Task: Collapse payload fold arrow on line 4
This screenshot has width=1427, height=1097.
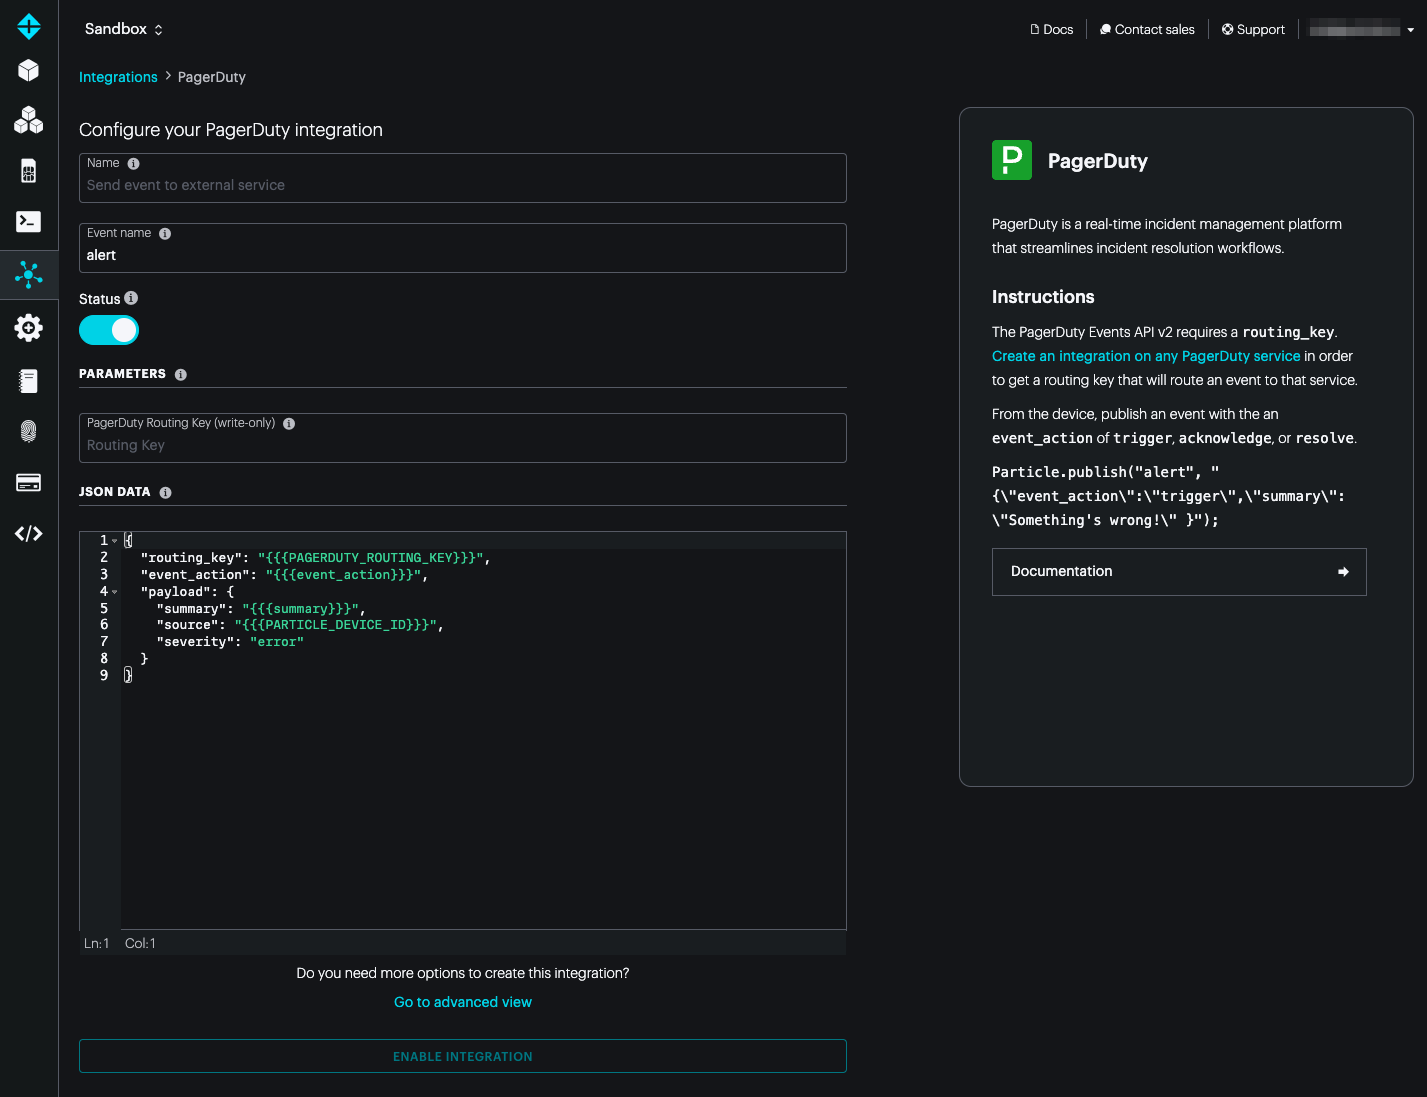Action: (x=115, y=592)
